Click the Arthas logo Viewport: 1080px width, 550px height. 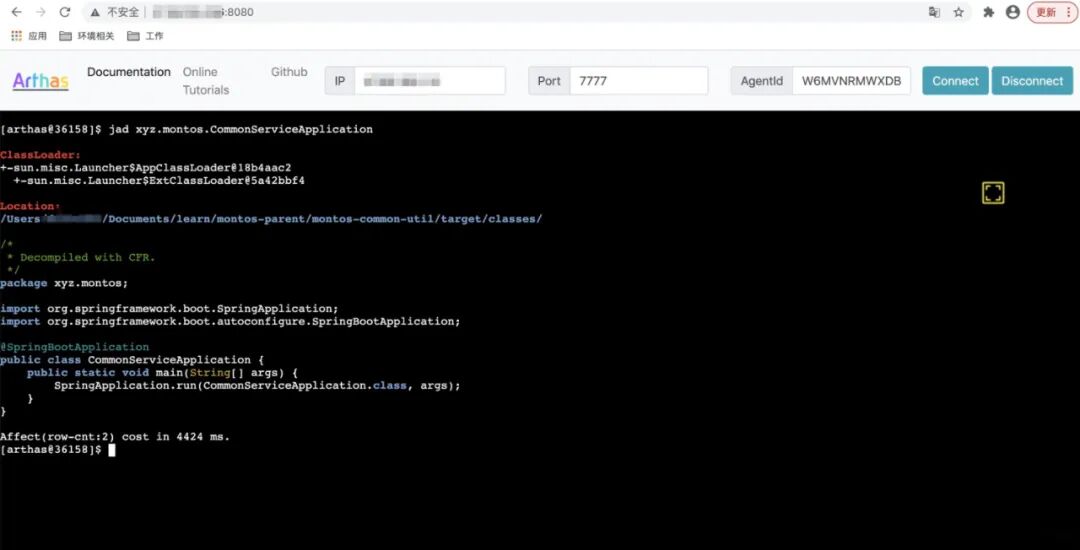point(41,81)
